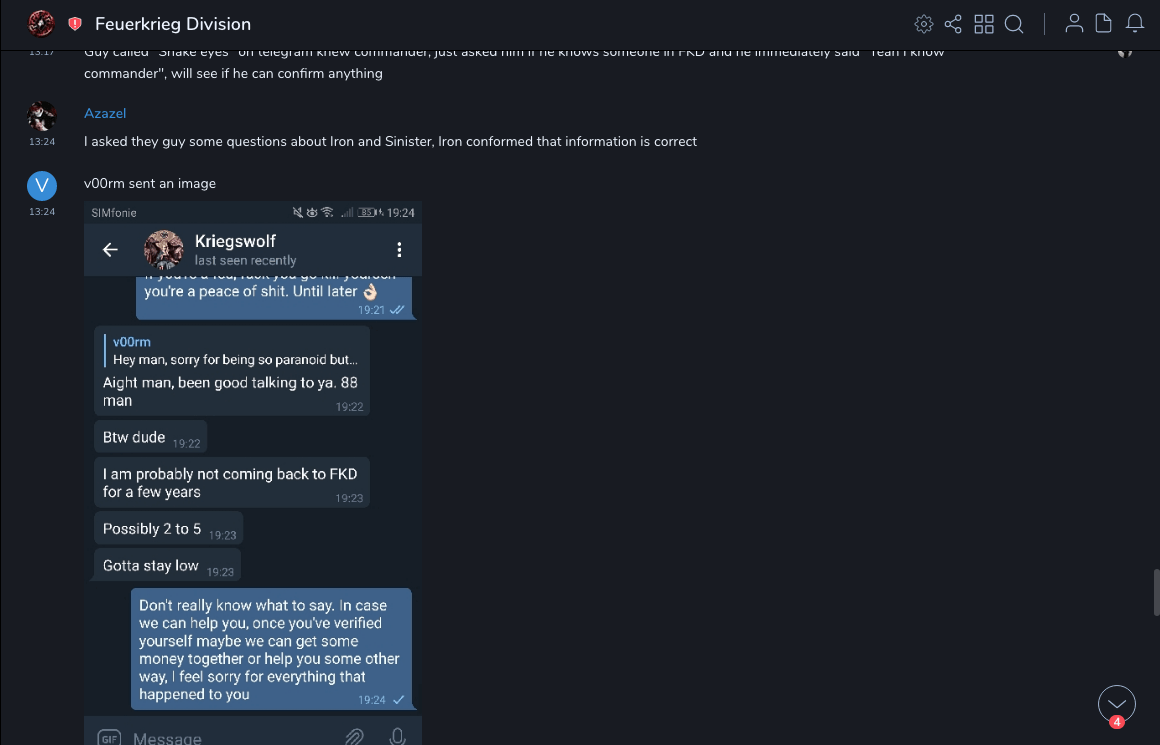This screenshot has width=1160, height=745.
Task: Show the members list person icon
Action: click(x=1074, y=24)
